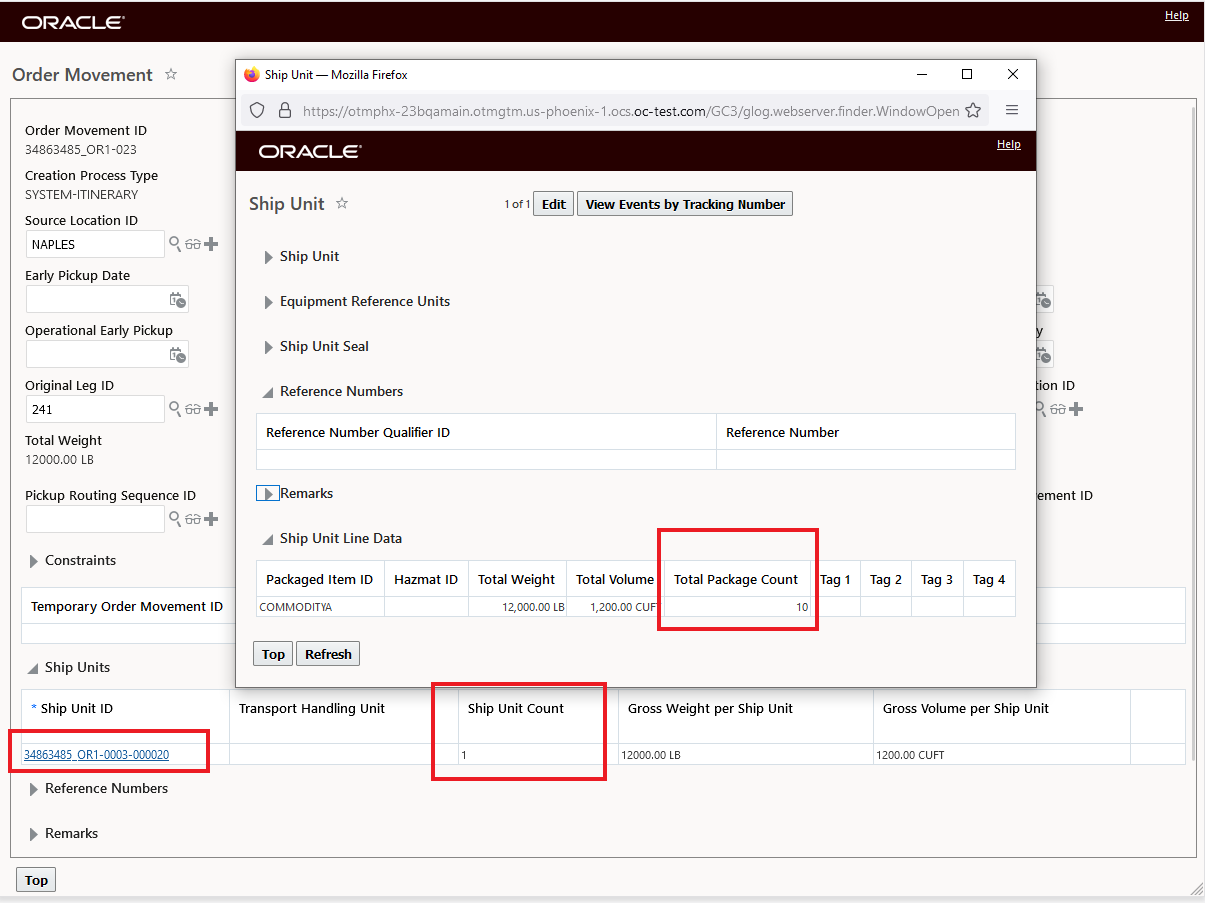Click the plus icon under the partially hidden 'tion ID' field
This screenshot has height=903, width=1205.
tap(1076, 409)
